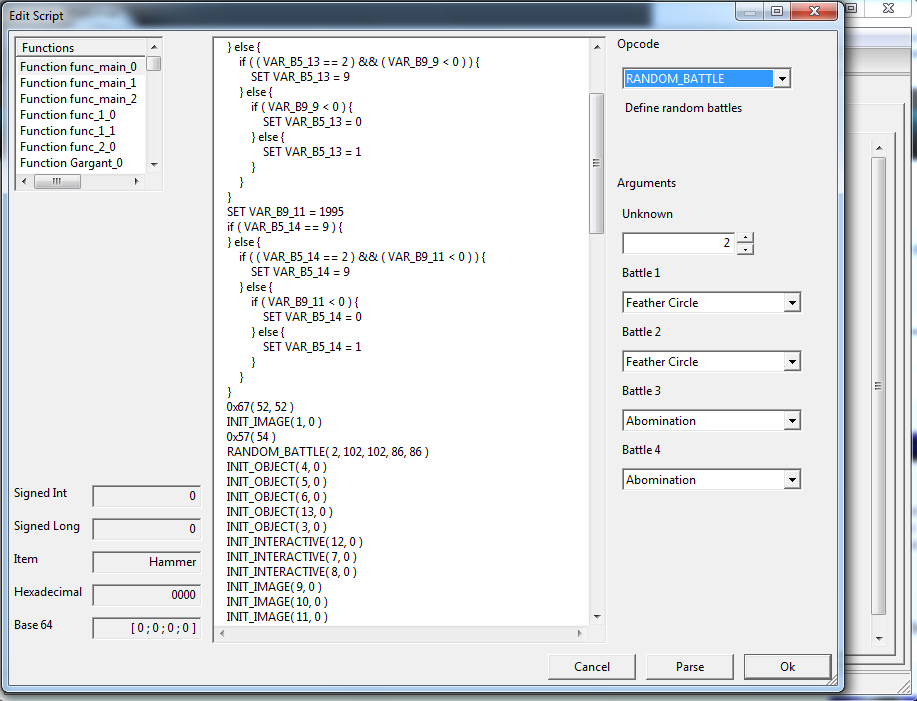Minimize the Edit Script dialog
Screen dimensions: 917x701
(x=750, y=11)
